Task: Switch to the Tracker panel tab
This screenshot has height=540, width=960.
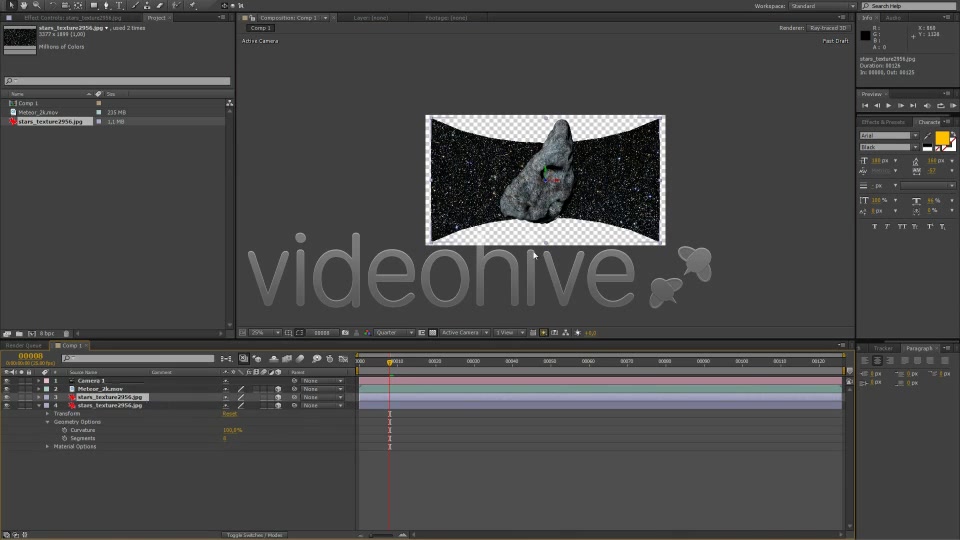Action: point(883,348)
